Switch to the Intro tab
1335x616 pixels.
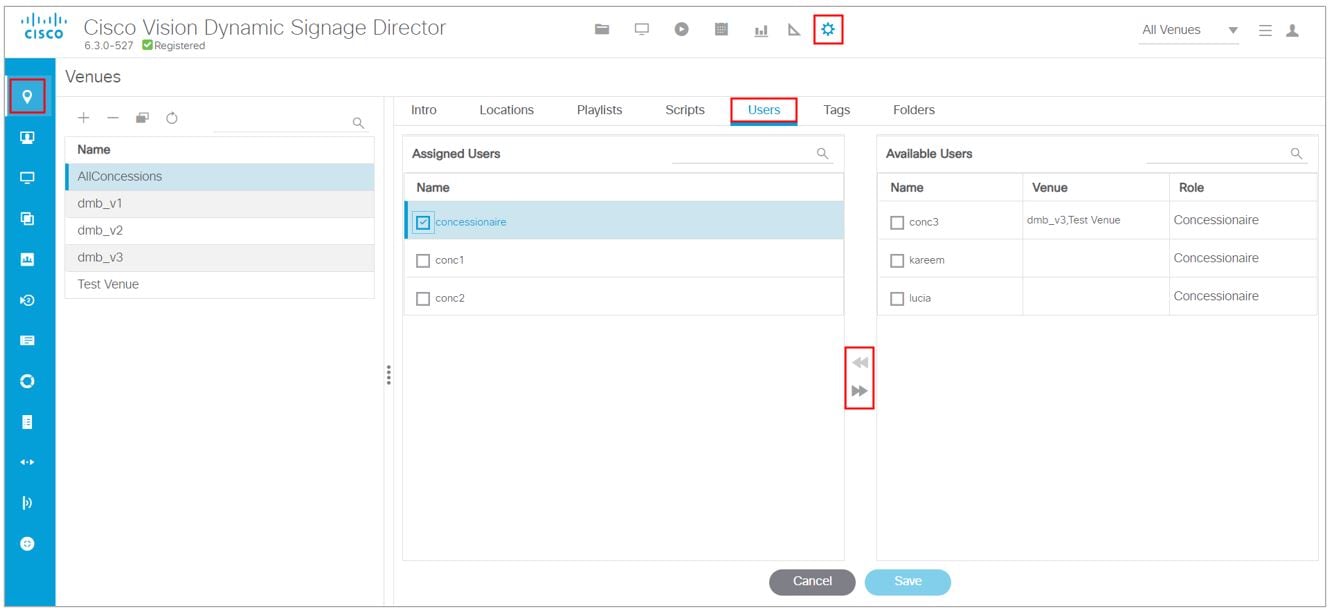tap(424, 110)
